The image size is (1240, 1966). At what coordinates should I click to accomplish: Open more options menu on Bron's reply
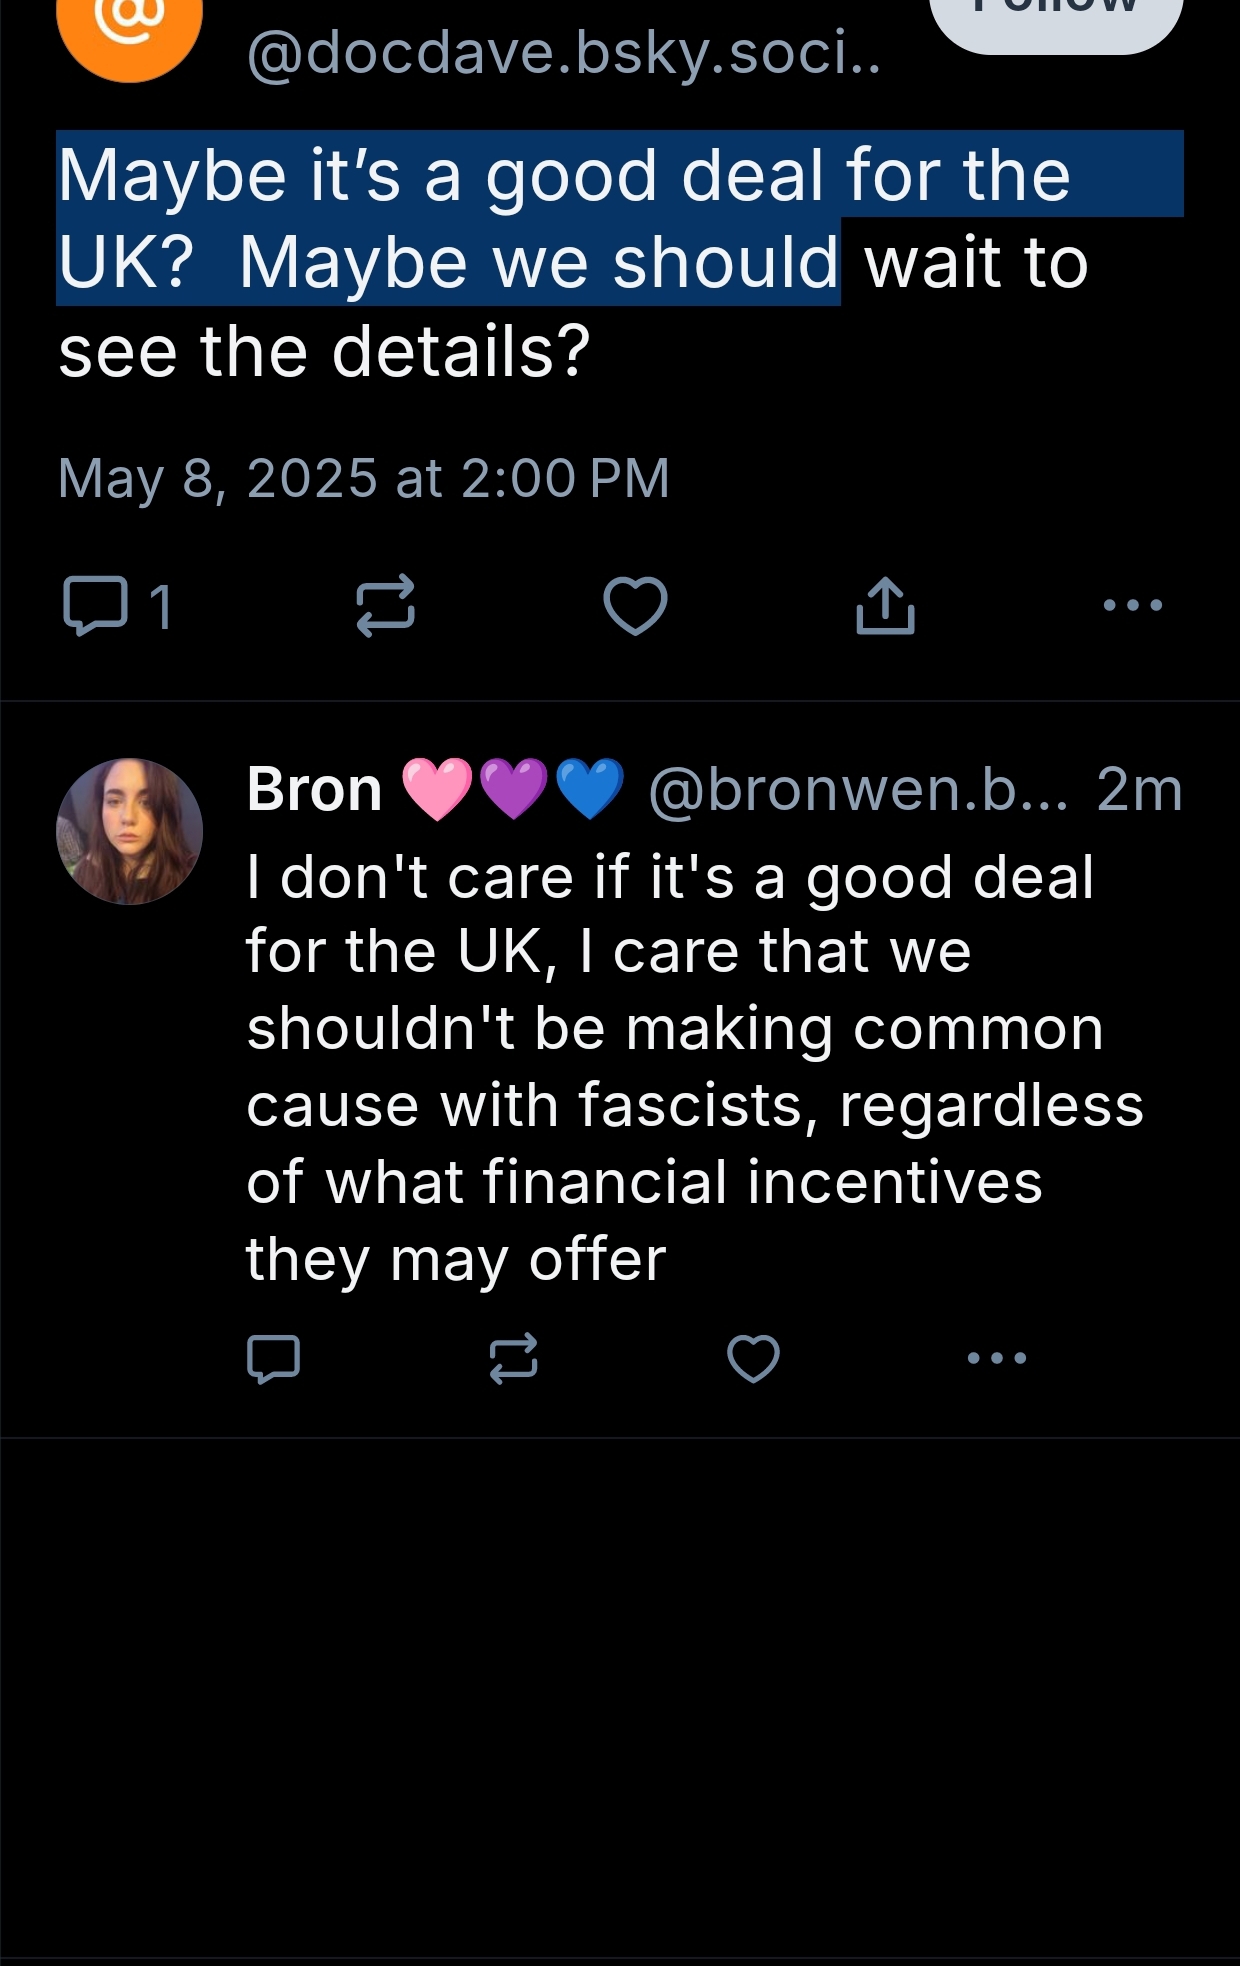point(997,1358)
